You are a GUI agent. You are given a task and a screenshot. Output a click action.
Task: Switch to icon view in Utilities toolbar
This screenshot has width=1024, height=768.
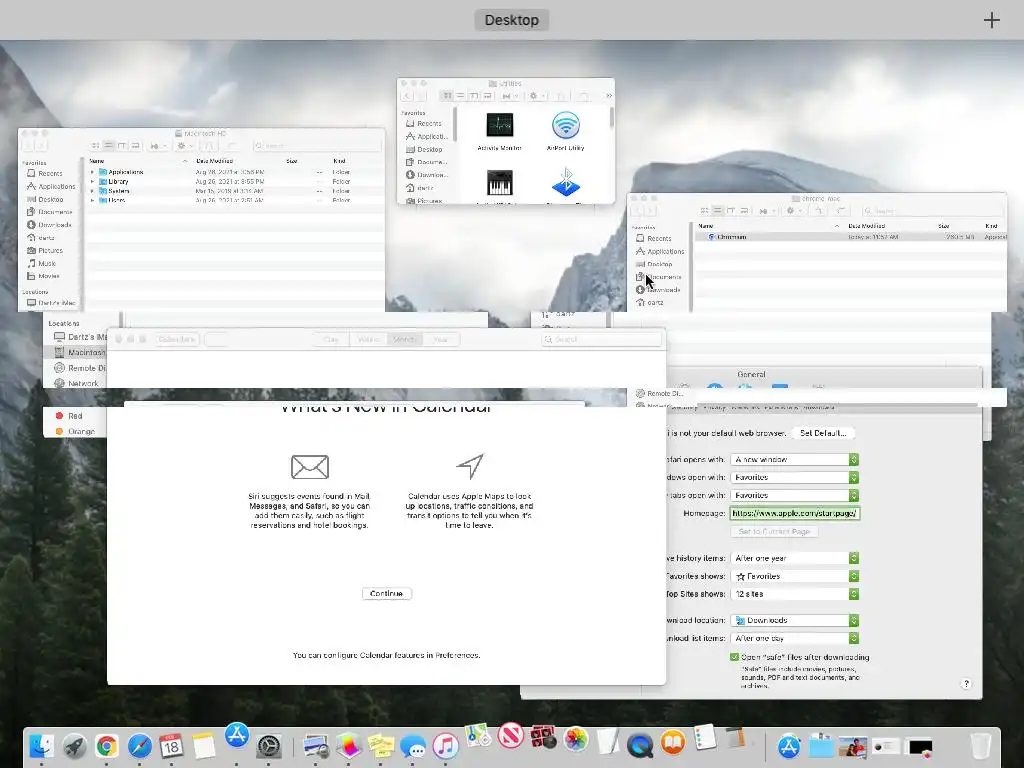[447, 96]
